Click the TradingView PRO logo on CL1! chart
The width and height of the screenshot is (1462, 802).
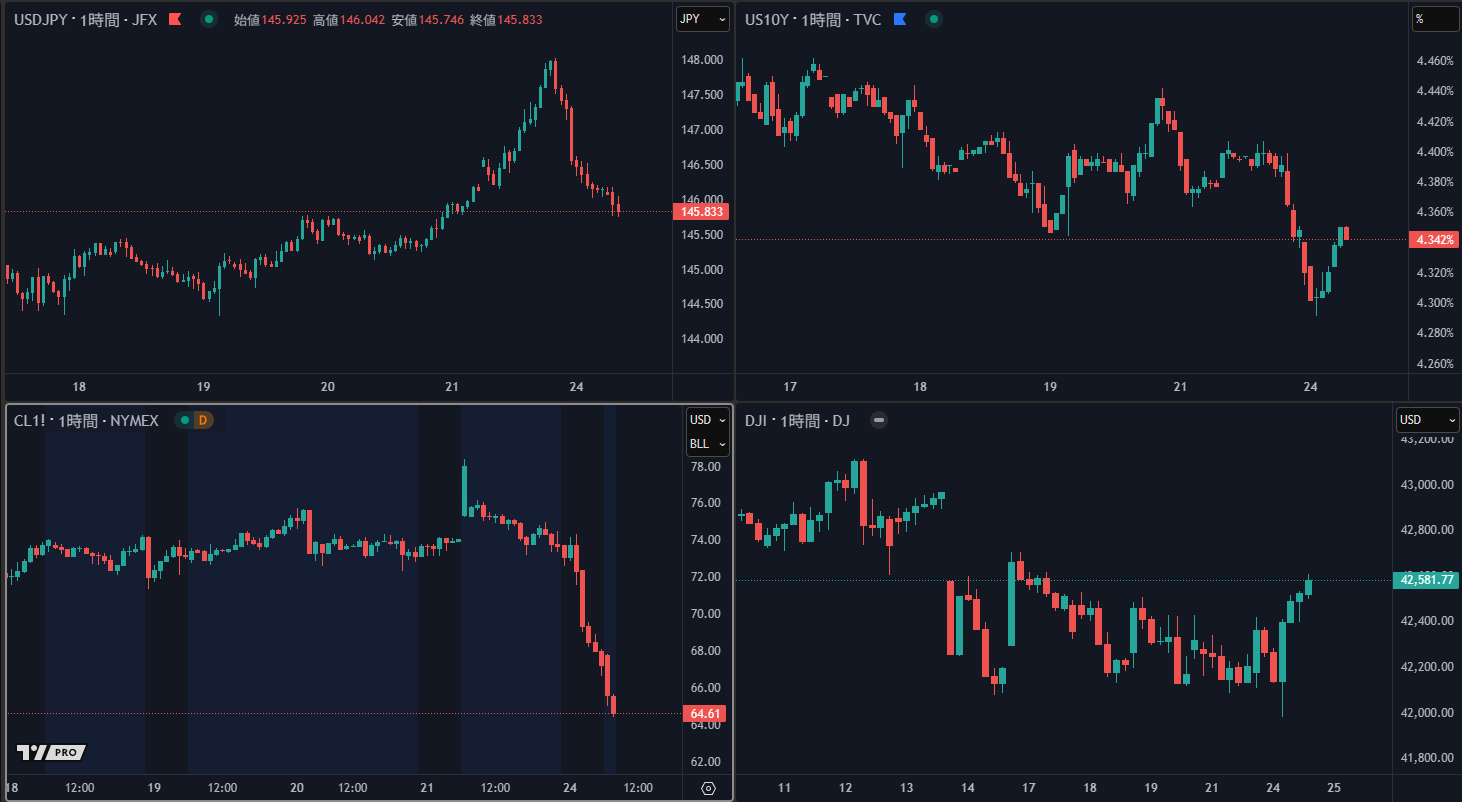[52, 752]
